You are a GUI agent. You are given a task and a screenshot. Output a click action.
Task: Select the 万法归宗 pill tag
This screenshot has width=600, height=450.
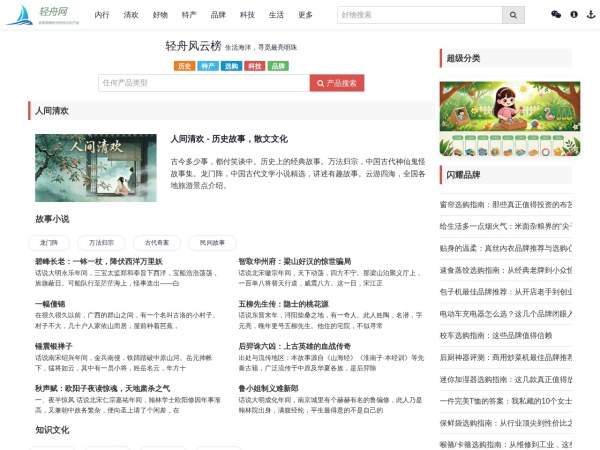(101, 243)
